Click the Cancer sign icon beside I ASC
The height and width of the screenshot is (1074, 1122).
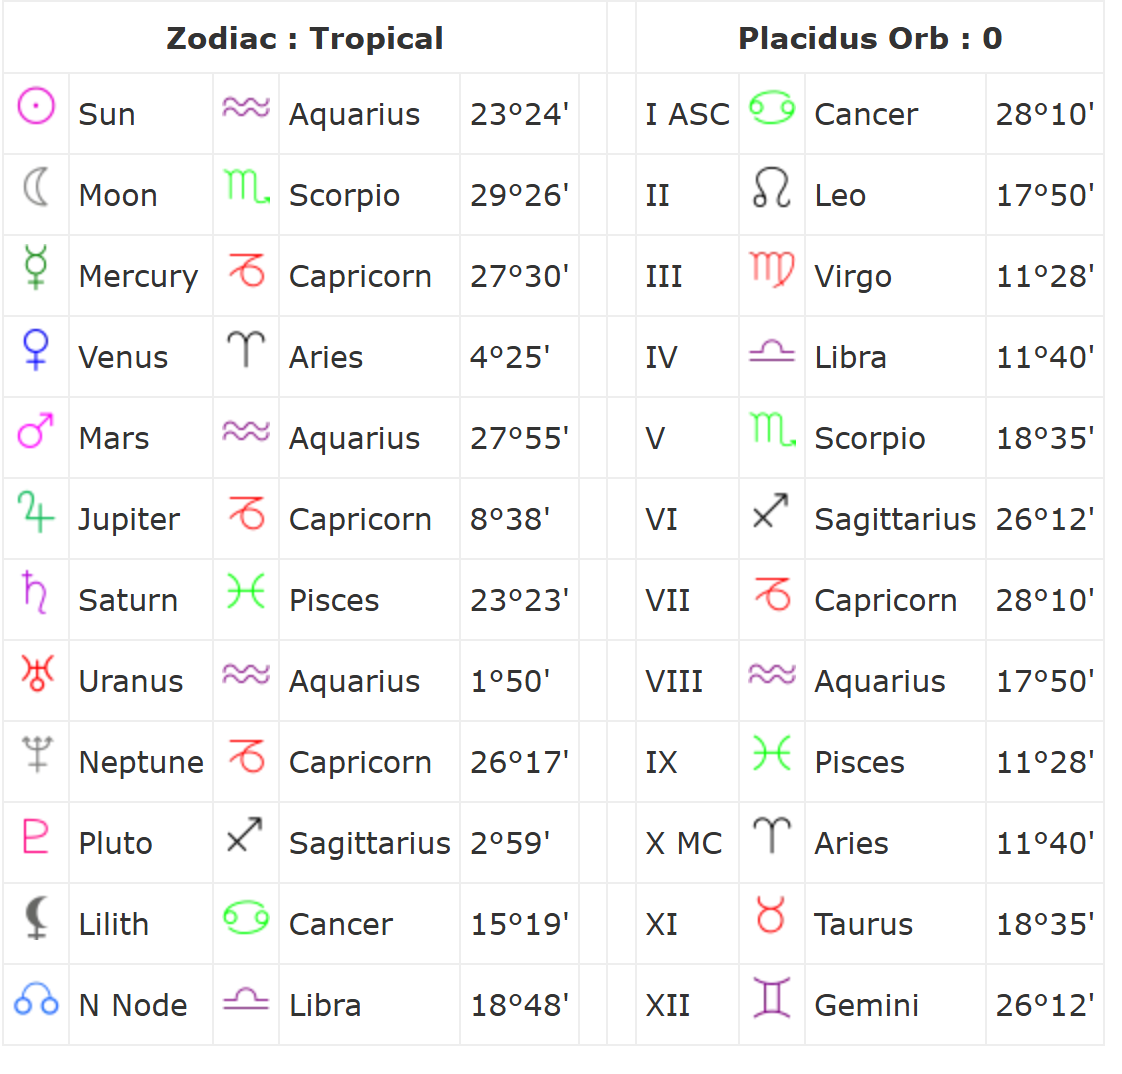point(771,107)
